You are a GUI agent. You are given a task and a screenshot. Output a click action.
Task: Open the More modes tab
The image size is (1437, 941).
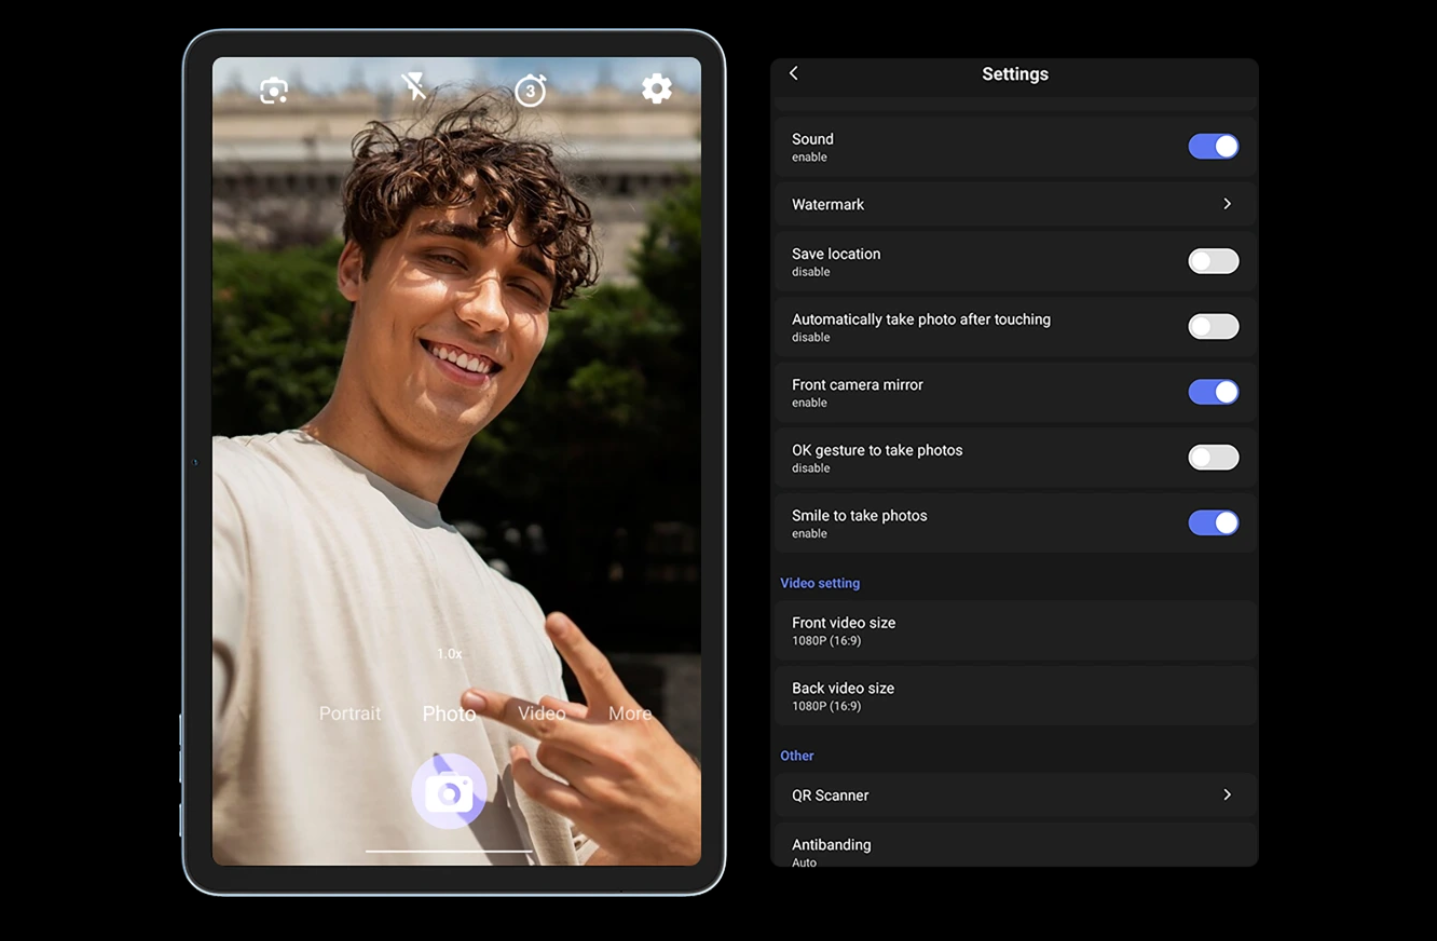pyautogui.click(x=630, y=713)
